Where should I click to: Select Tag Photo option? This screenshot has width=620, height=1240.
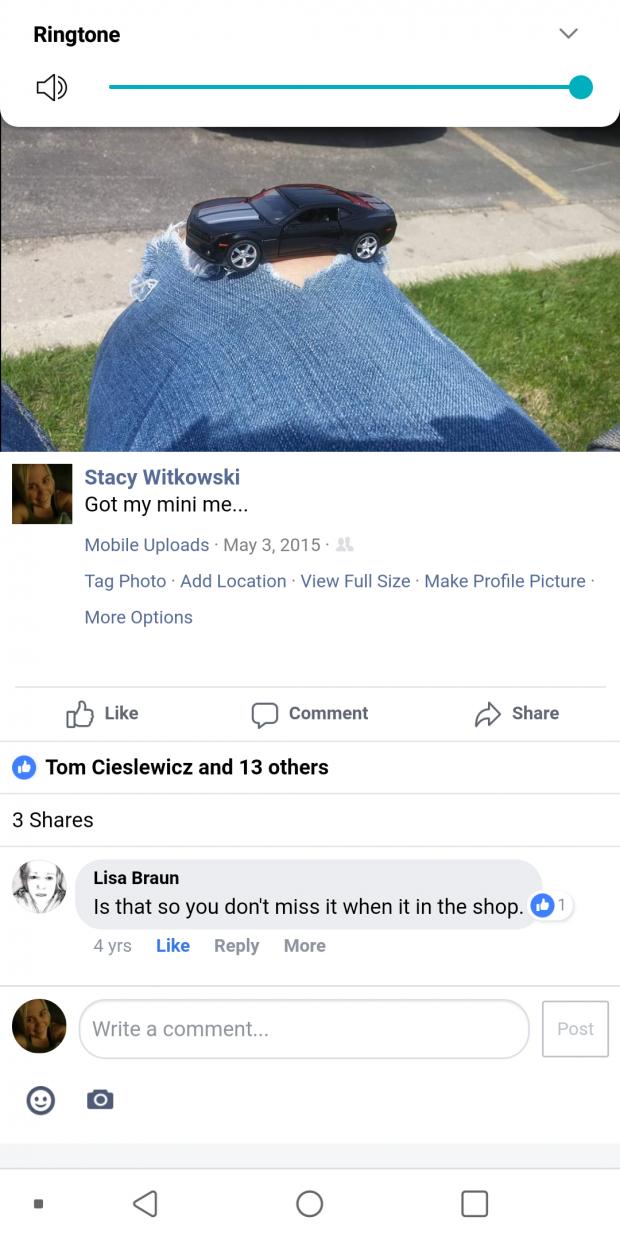click(125, 581)
